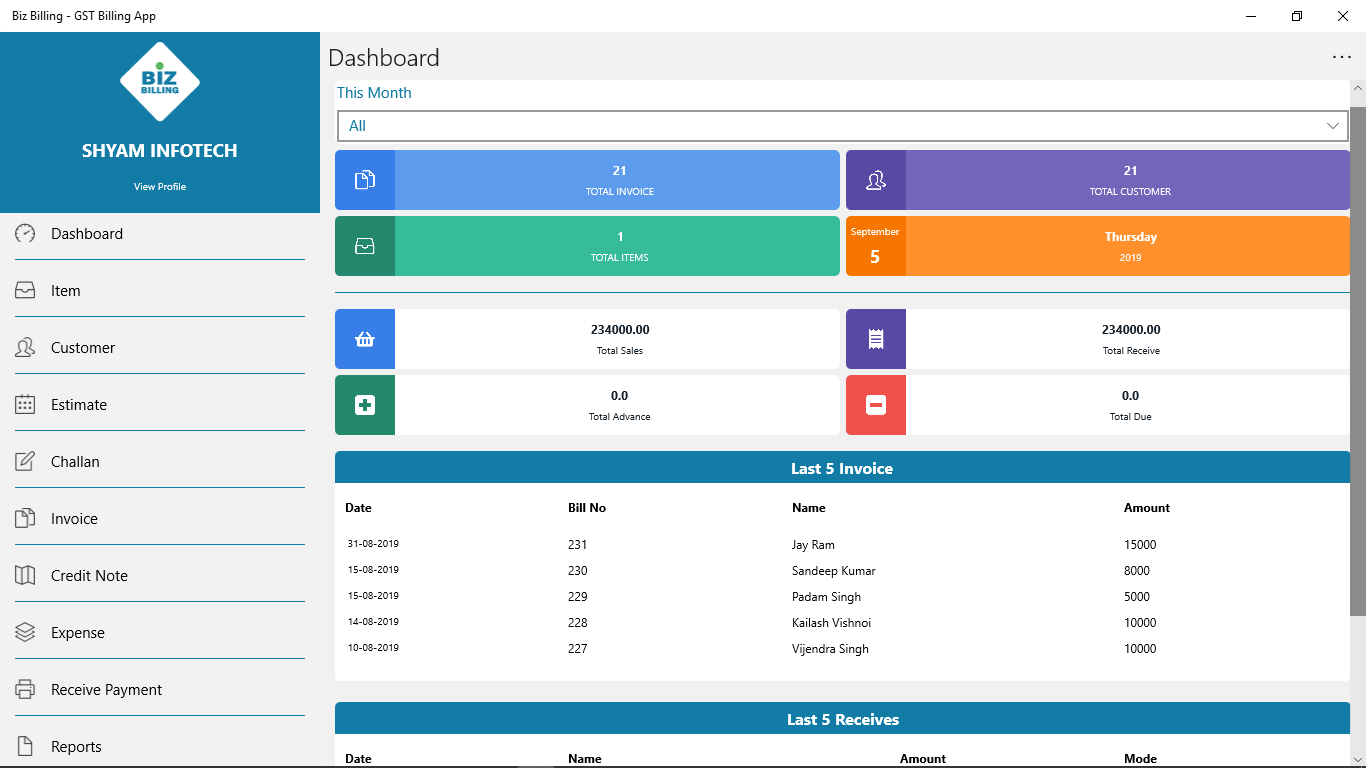Viewport: 1366px width, 768px height.
Task: Click the Total Sales 234000.00 tile
Action: click(x=587, y=339)
